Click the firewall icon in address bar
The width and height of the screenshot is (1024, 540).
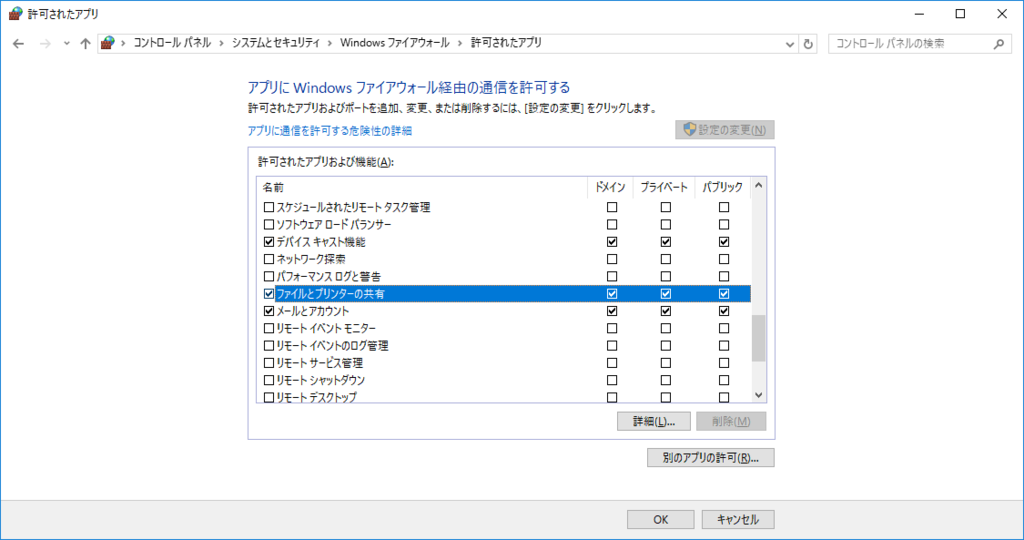pyautogui.click(x=108, y=43)
